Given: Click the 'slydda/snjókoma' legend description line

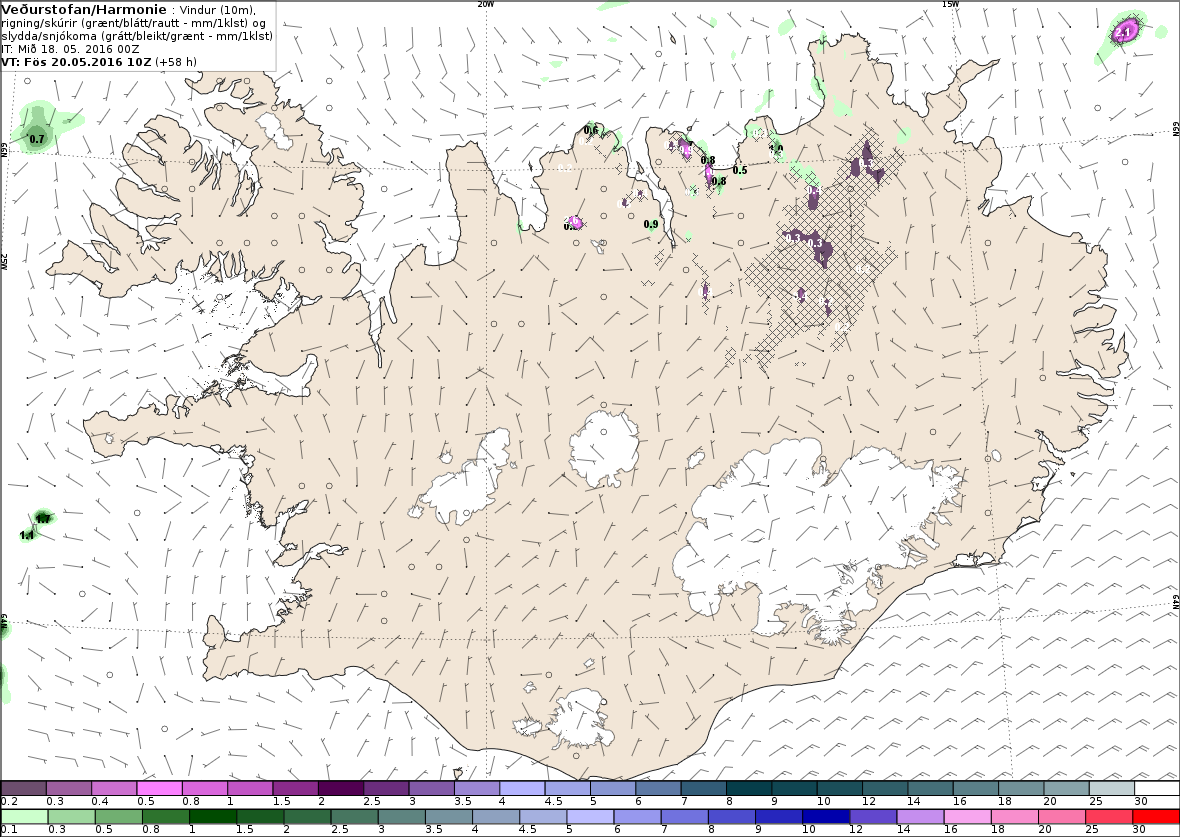Looking at the screenshot, I should pyautogui.click(x=138, y=36).
